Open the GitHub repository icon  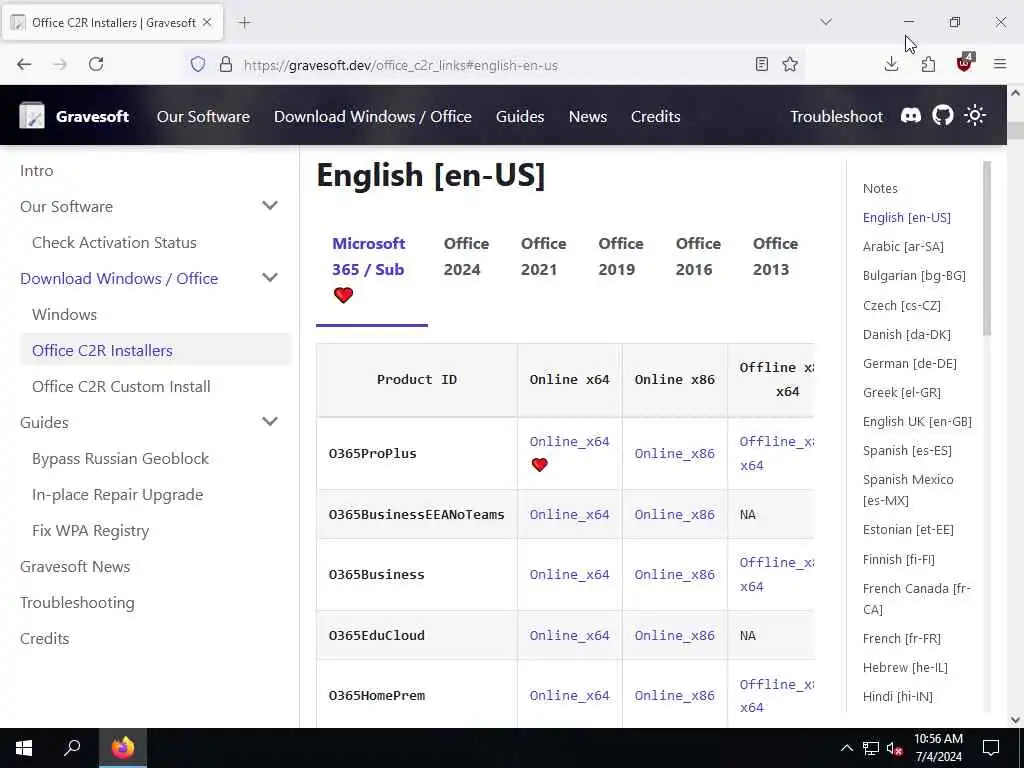point(942,116)
